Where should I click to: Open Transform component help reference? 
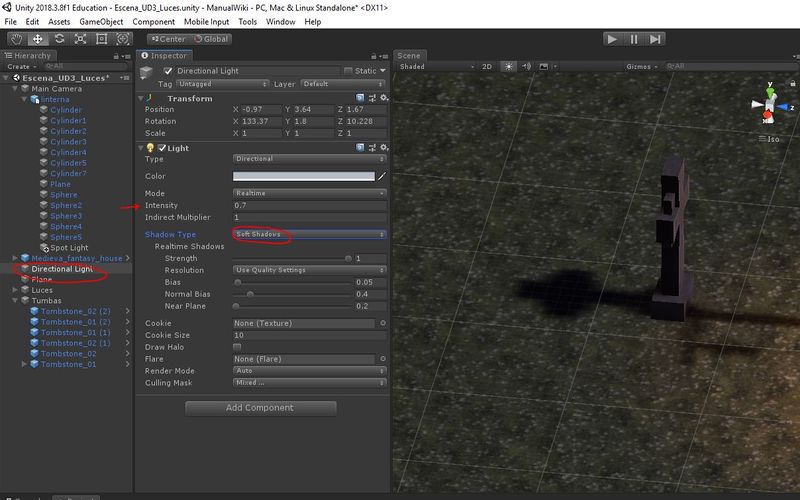[360, 98]
